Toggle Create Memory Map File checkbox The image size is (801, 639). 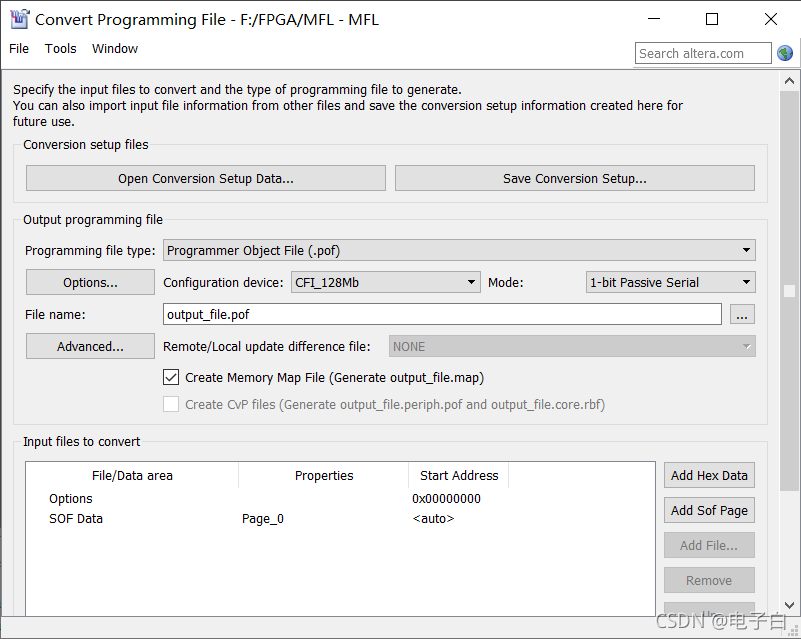coord(171,377)
